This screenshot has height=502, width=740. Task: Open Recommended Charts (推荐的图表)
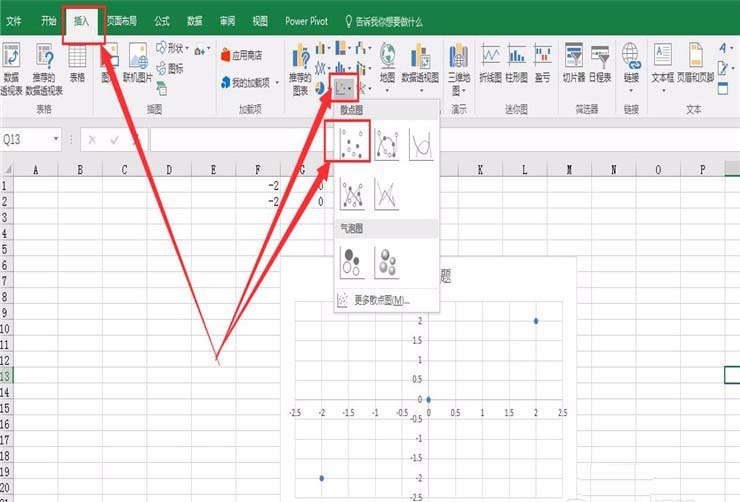click(300, 69)
